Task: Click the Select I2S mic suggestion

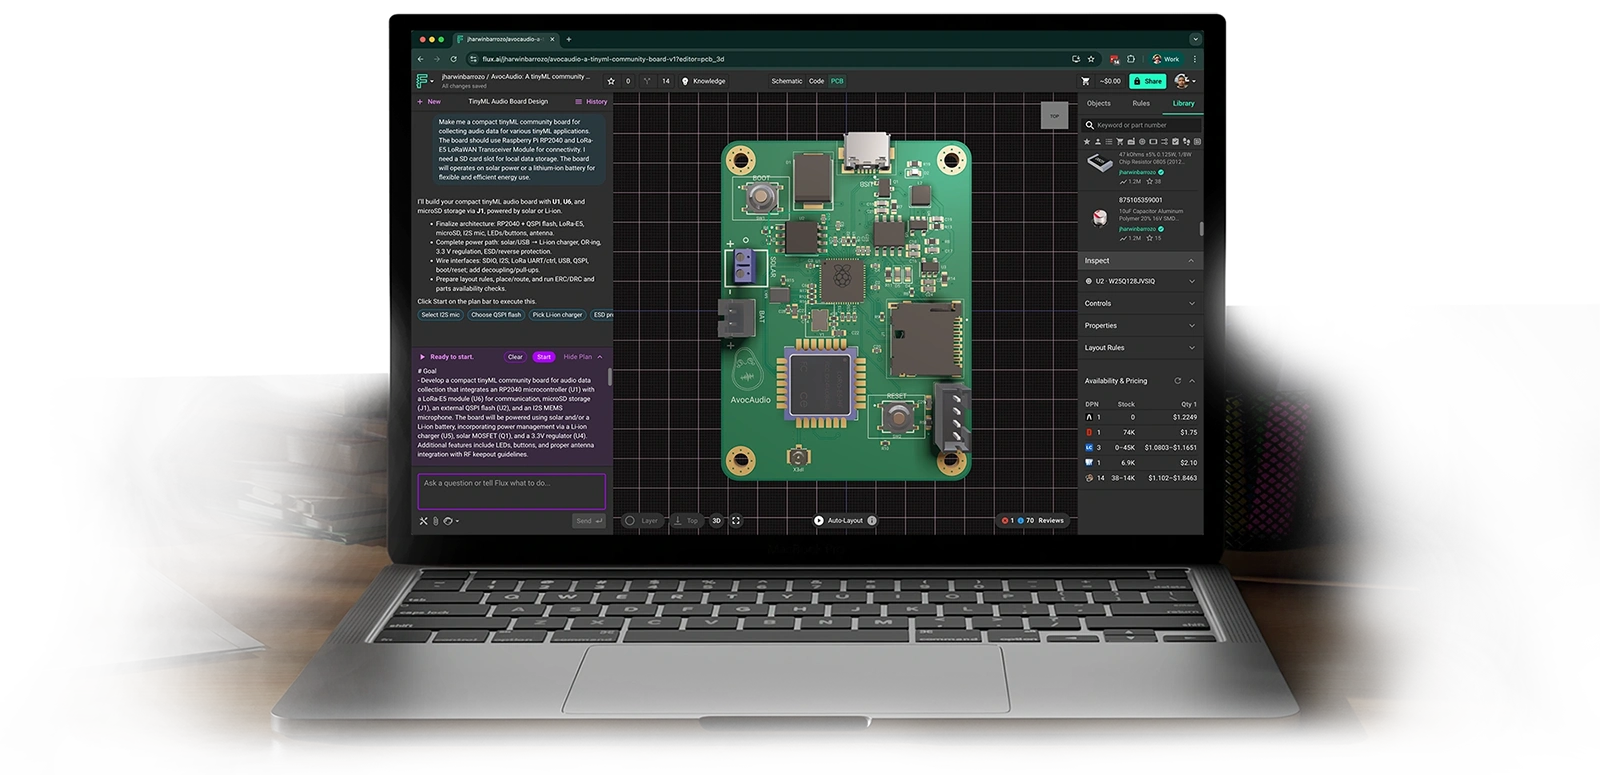Action: click(441, 315)
